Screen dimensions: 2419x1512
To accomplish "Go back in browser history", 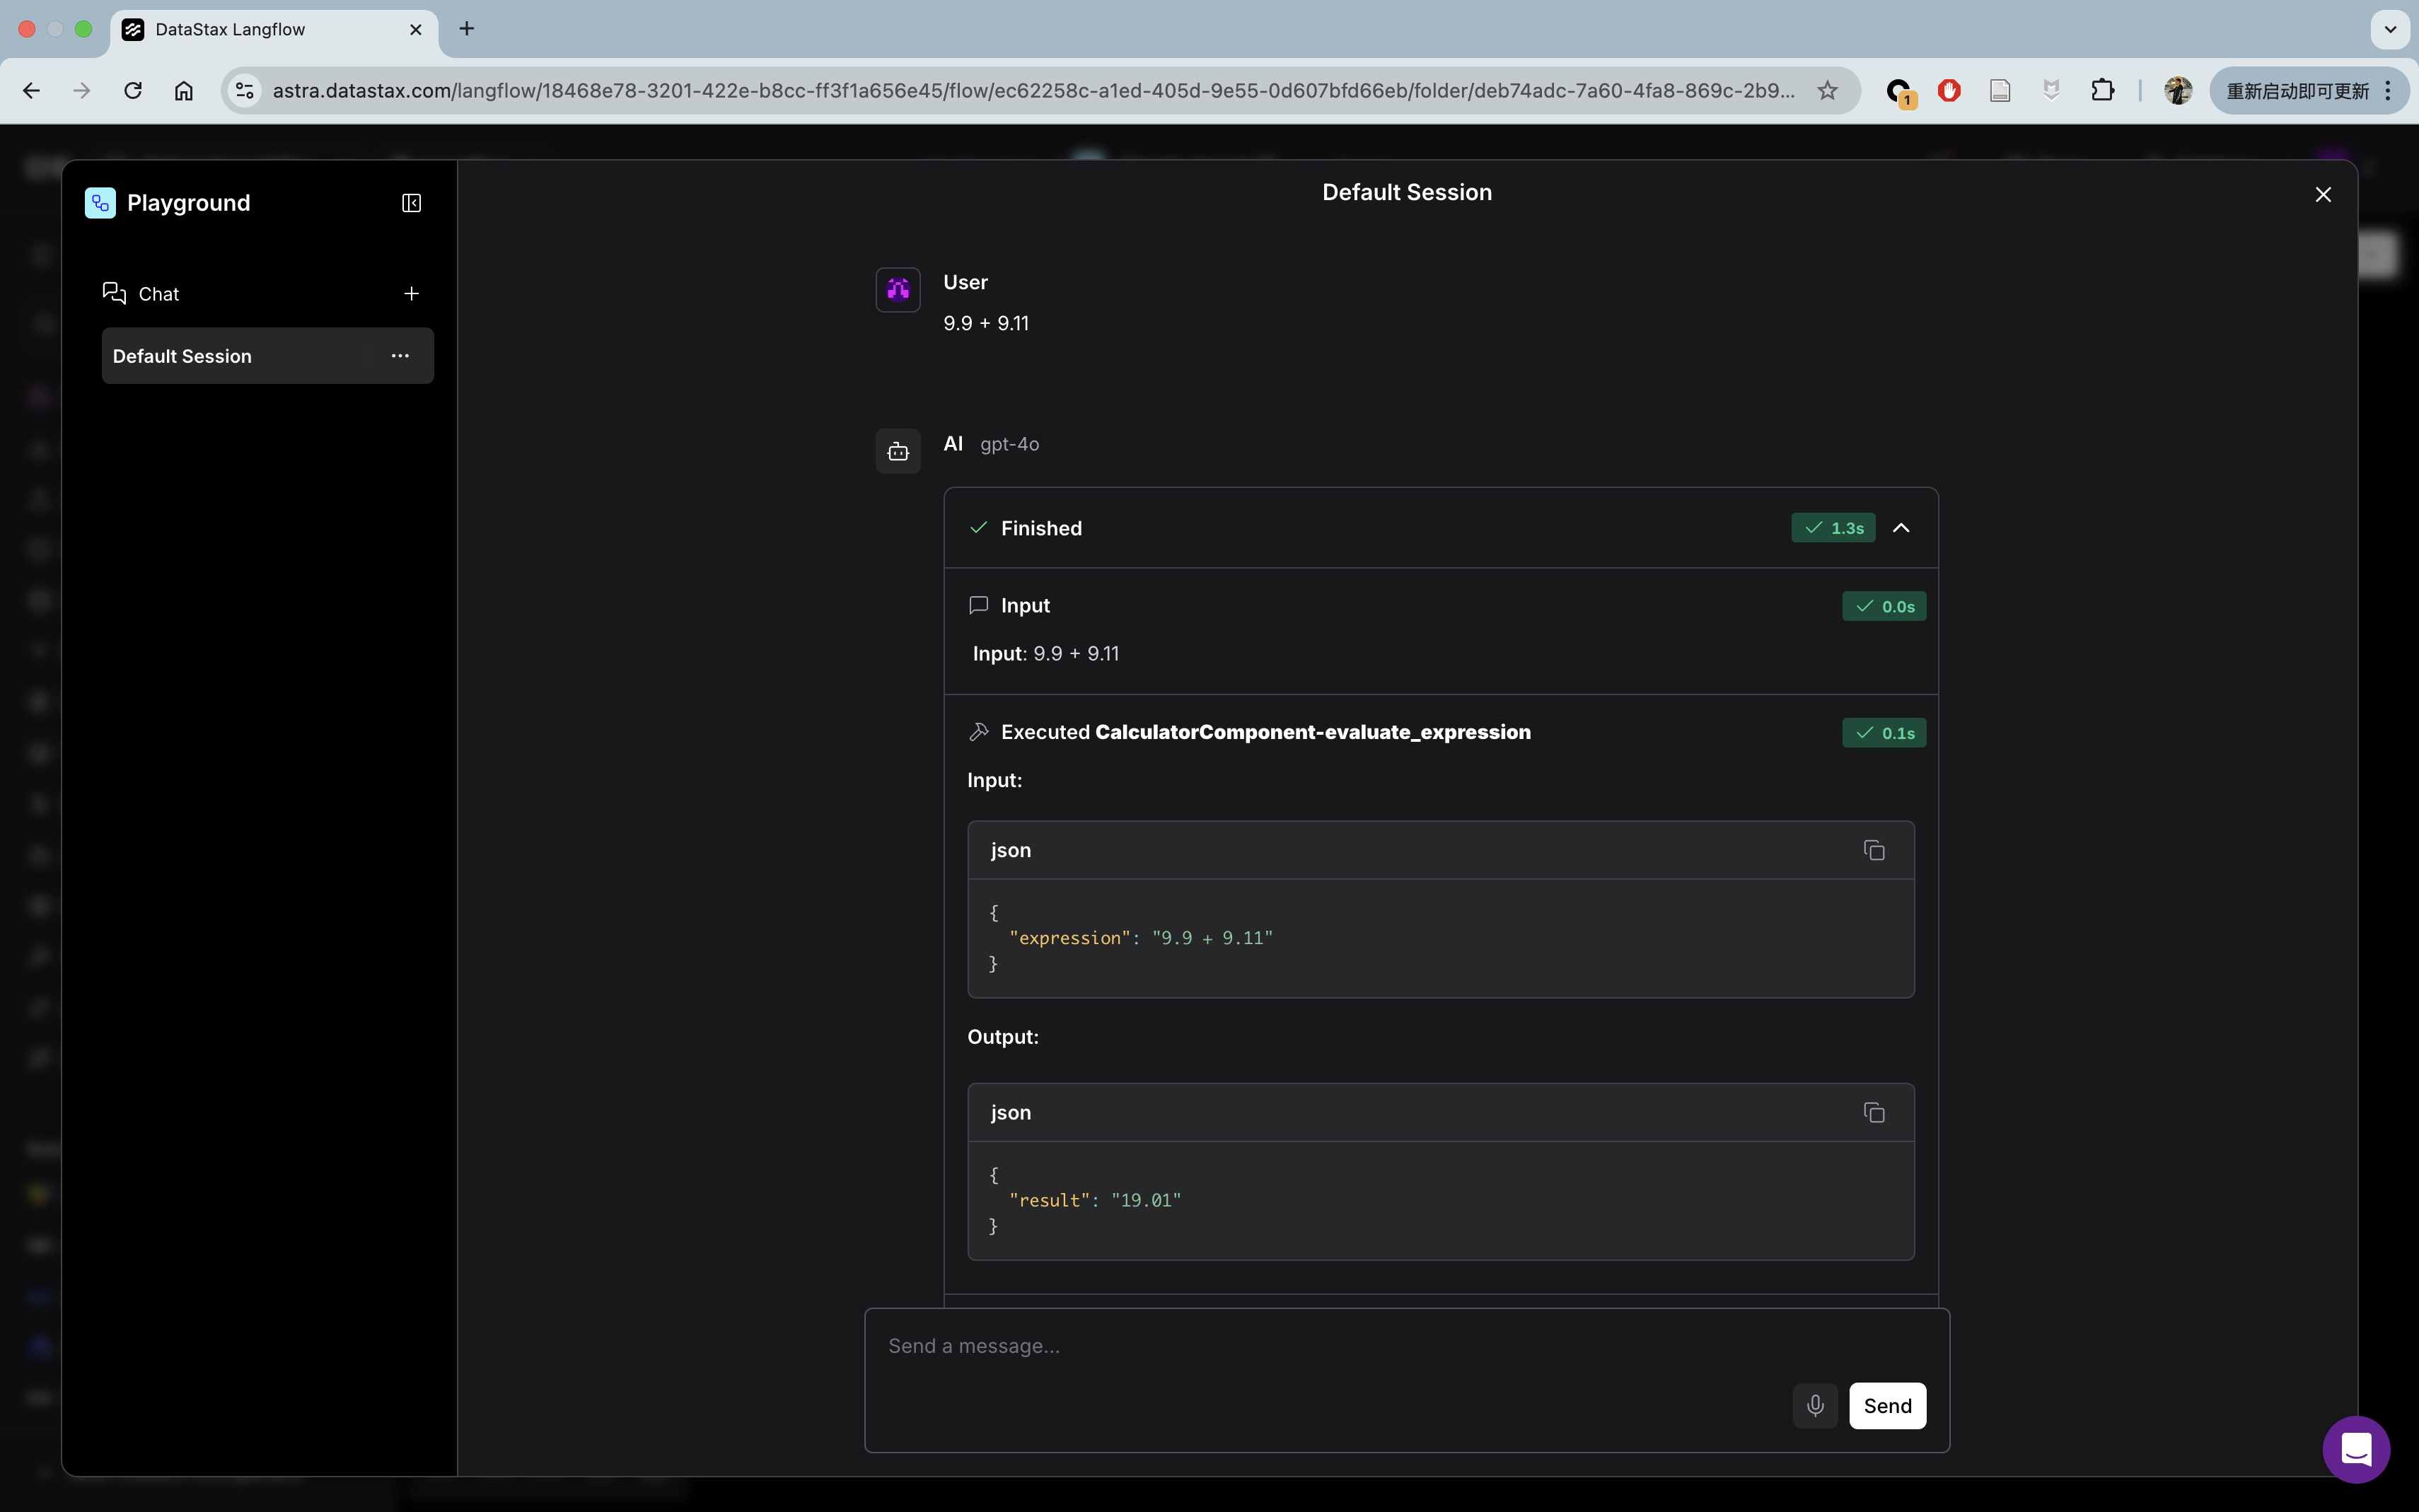I will pos(31,91).
